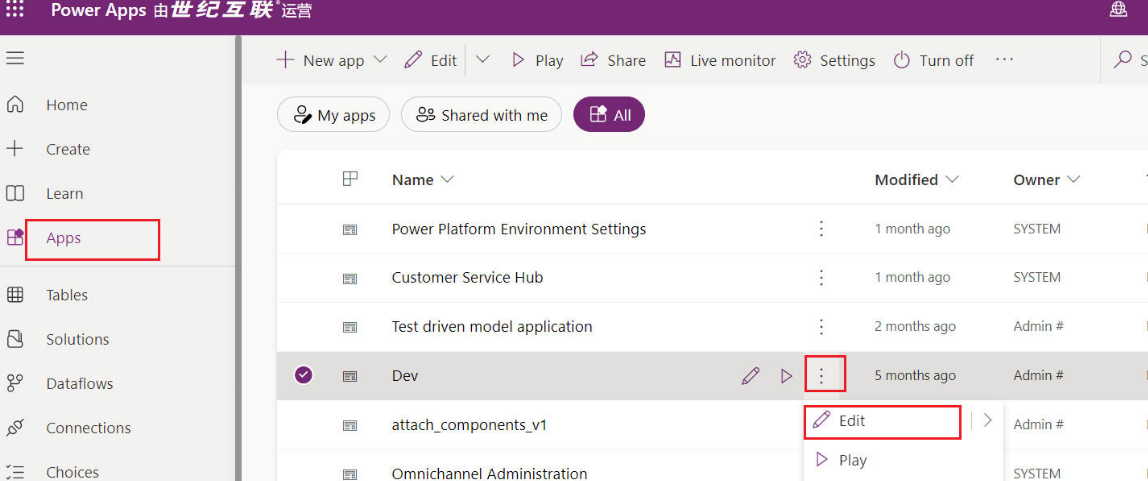Open Choices in the sidebar
Viewport: 1148px width, 481px height.
(x=72, y=472)
